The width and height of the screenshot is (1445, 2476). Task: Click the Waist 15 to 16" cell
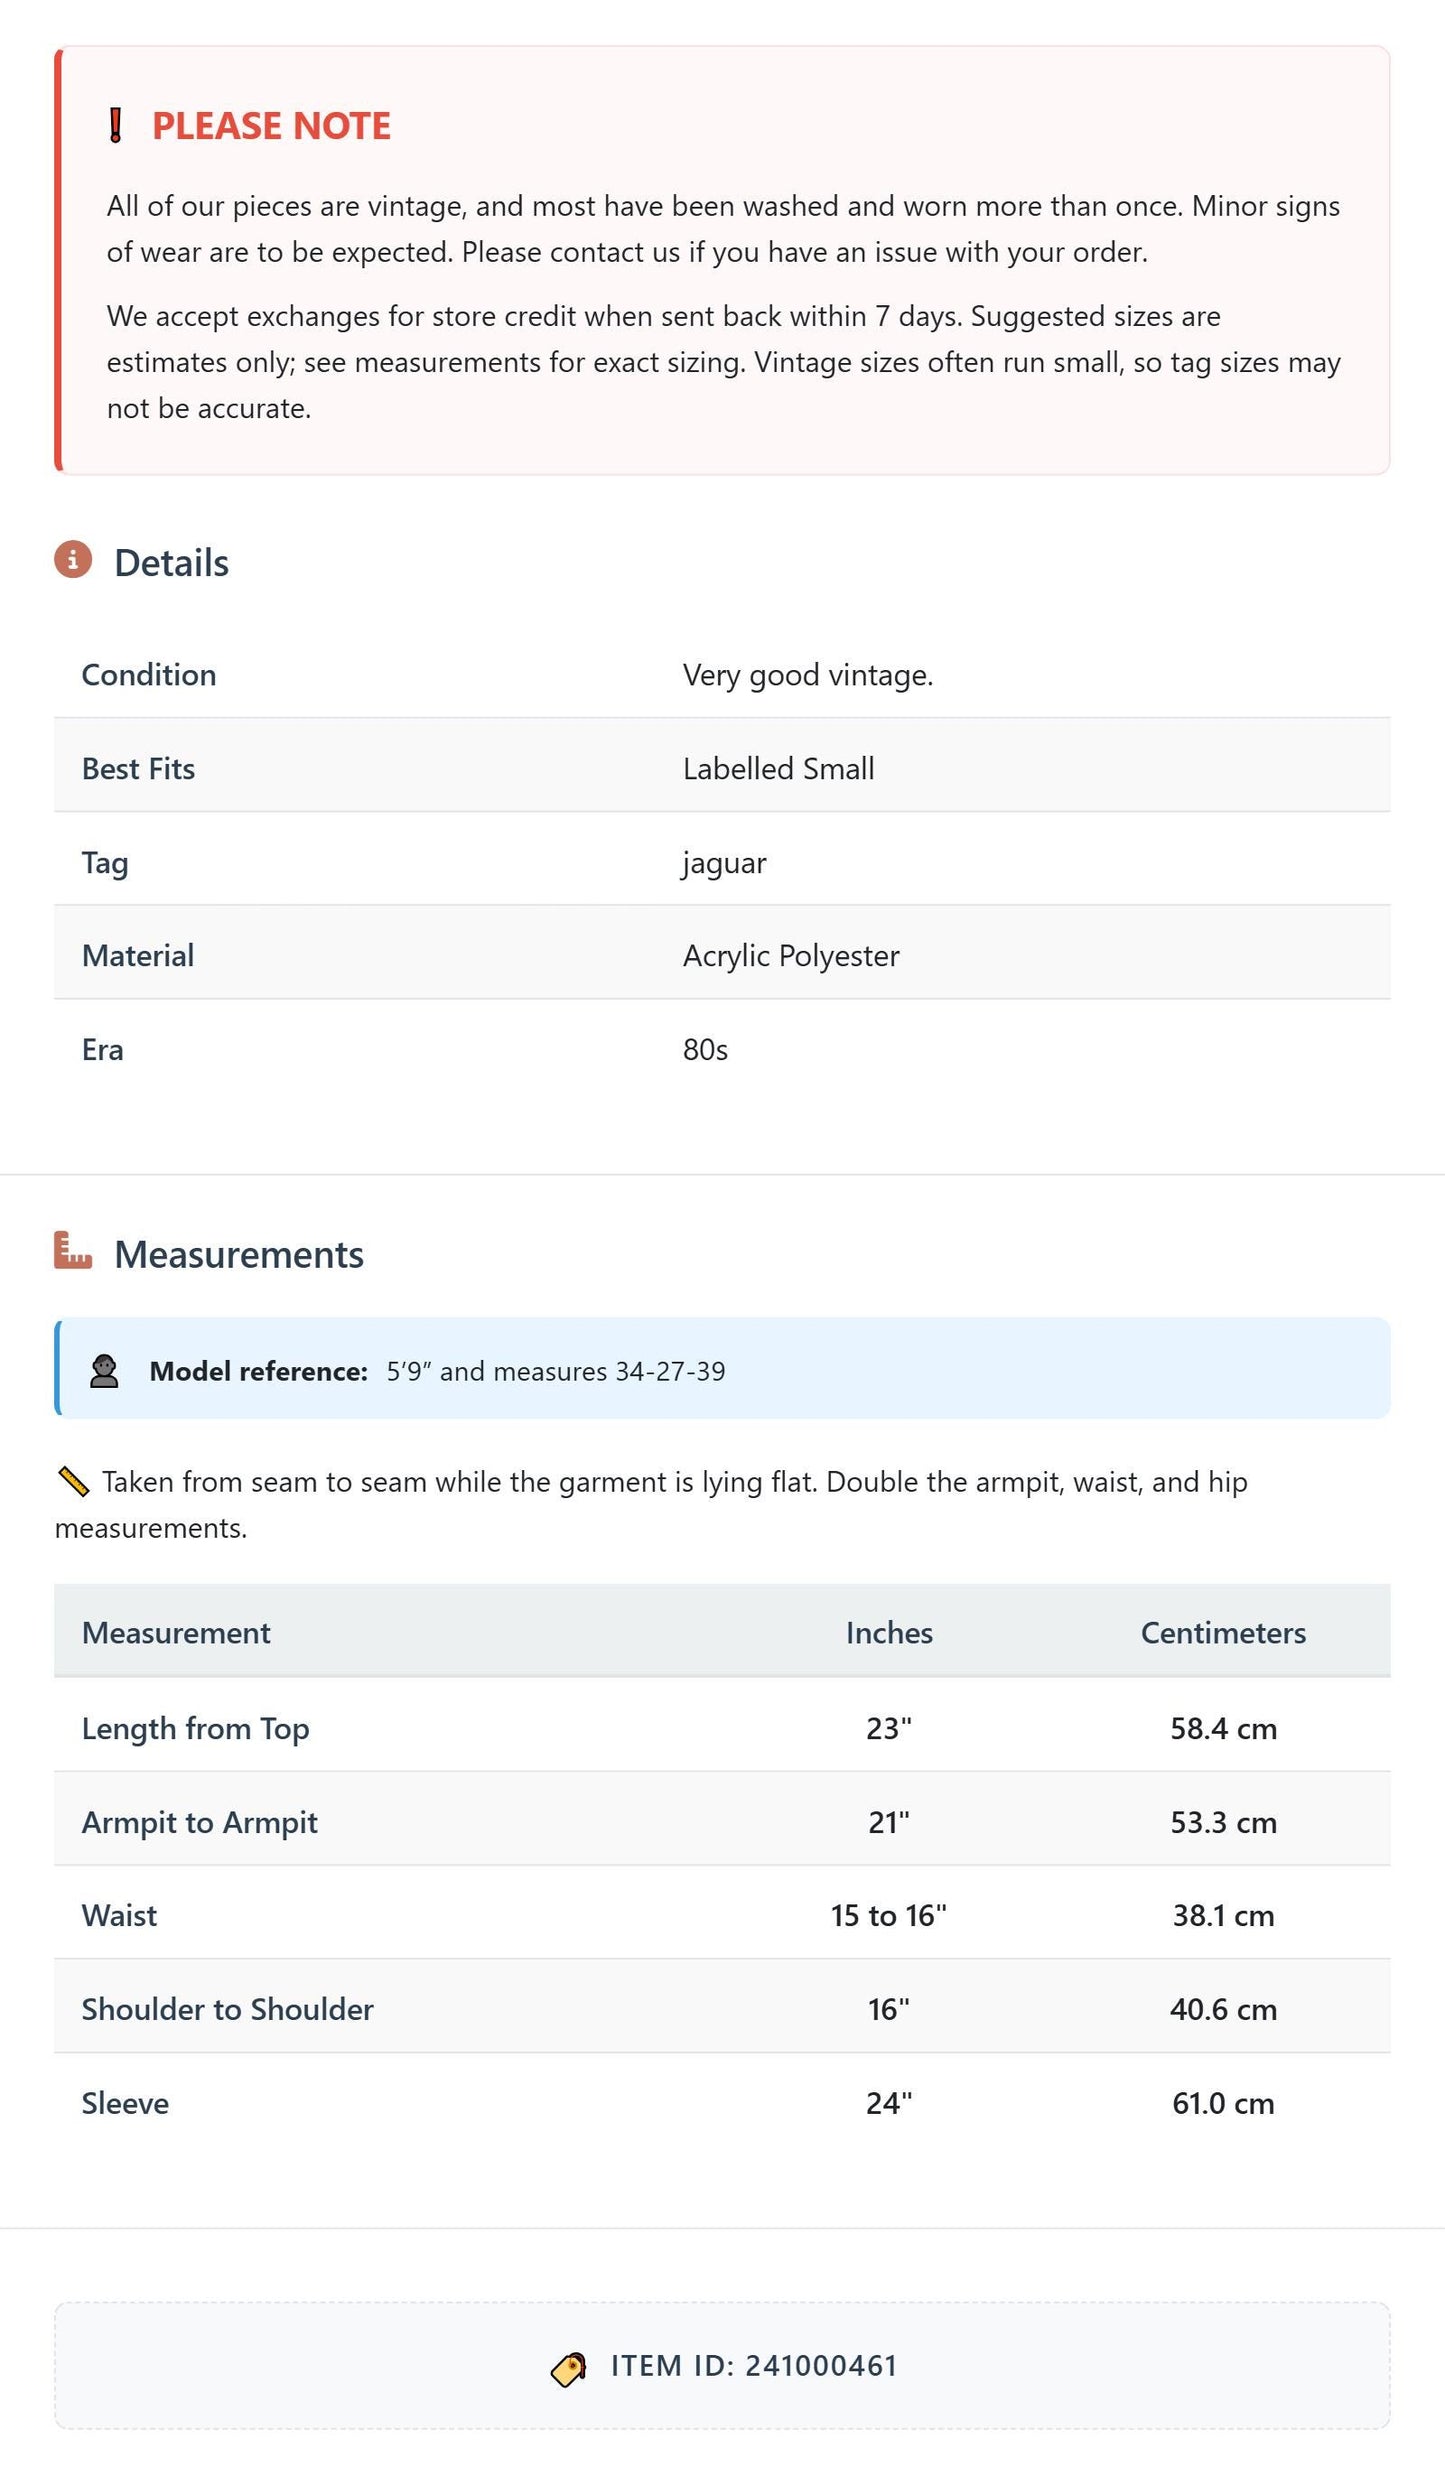[x=889, y=1915]
